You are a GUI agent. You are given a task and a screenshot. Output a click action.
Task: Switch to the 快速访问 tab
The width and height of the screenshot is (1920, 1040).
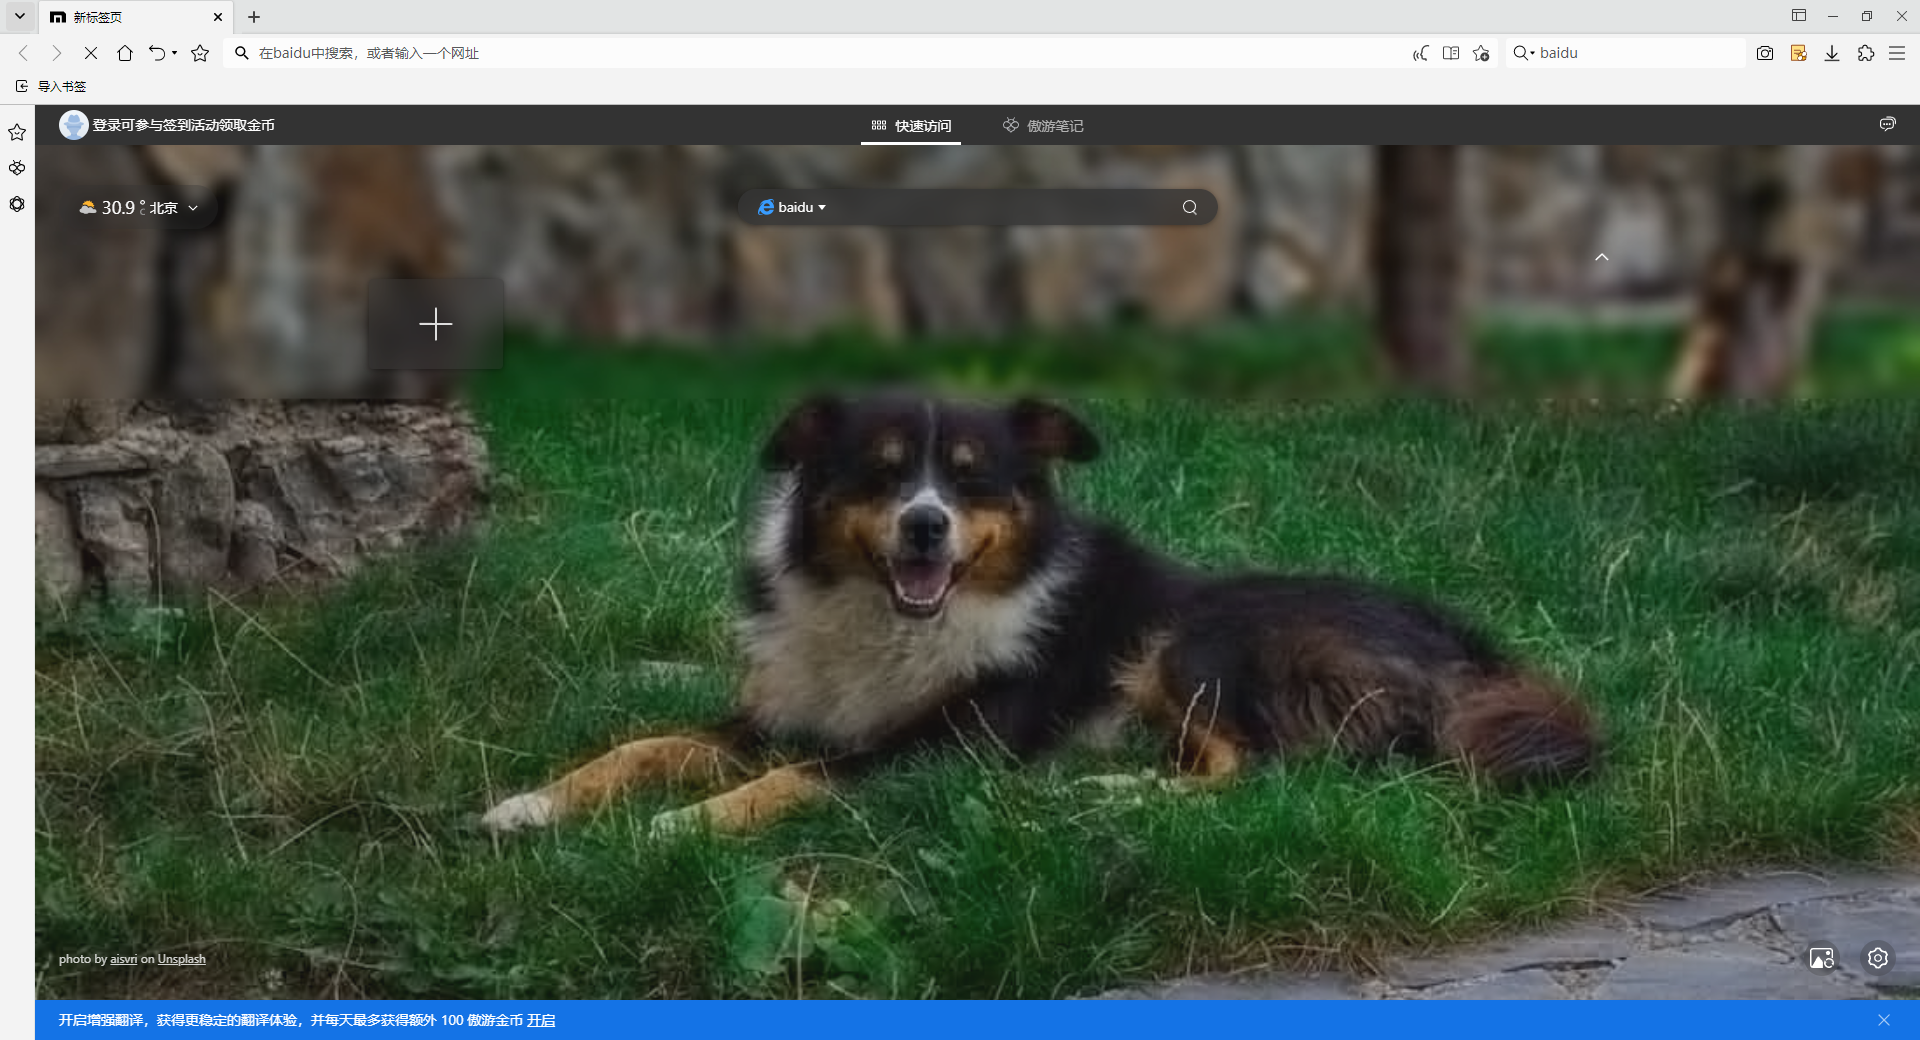tap(911, 126)
